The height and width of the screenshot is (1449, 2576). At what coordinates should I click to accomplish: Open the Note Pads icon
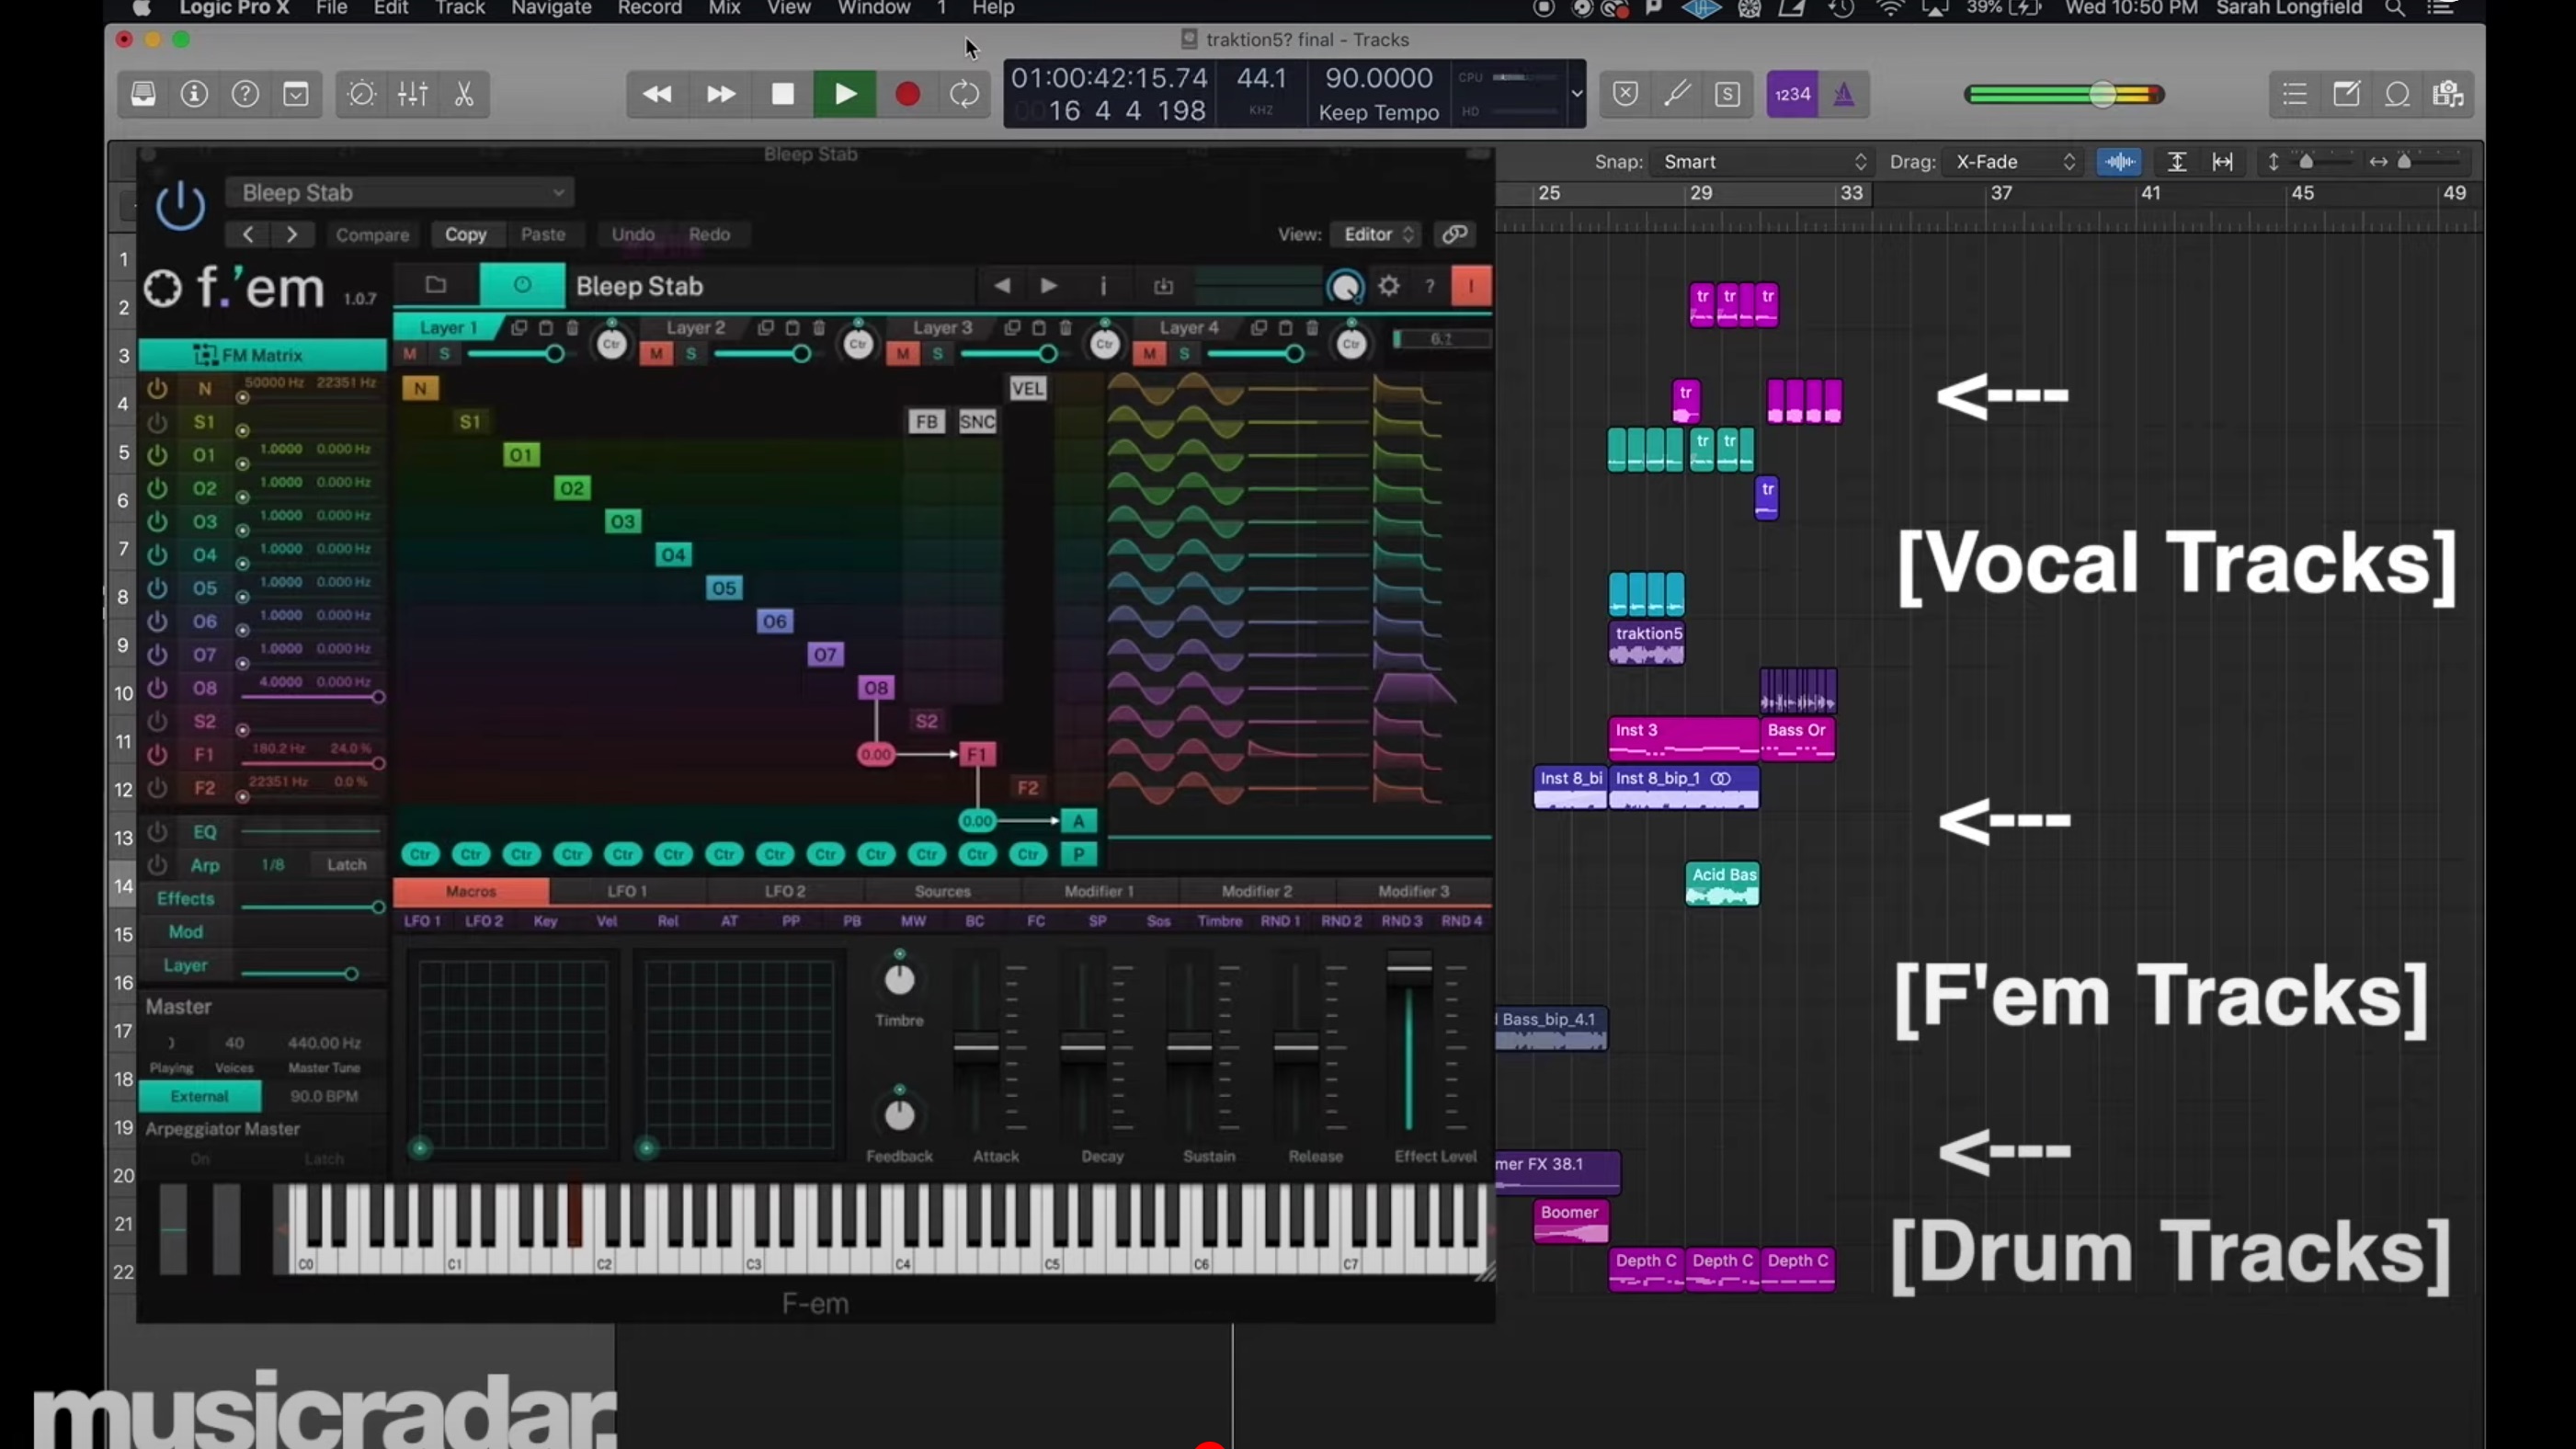[x=2346, y=94]
